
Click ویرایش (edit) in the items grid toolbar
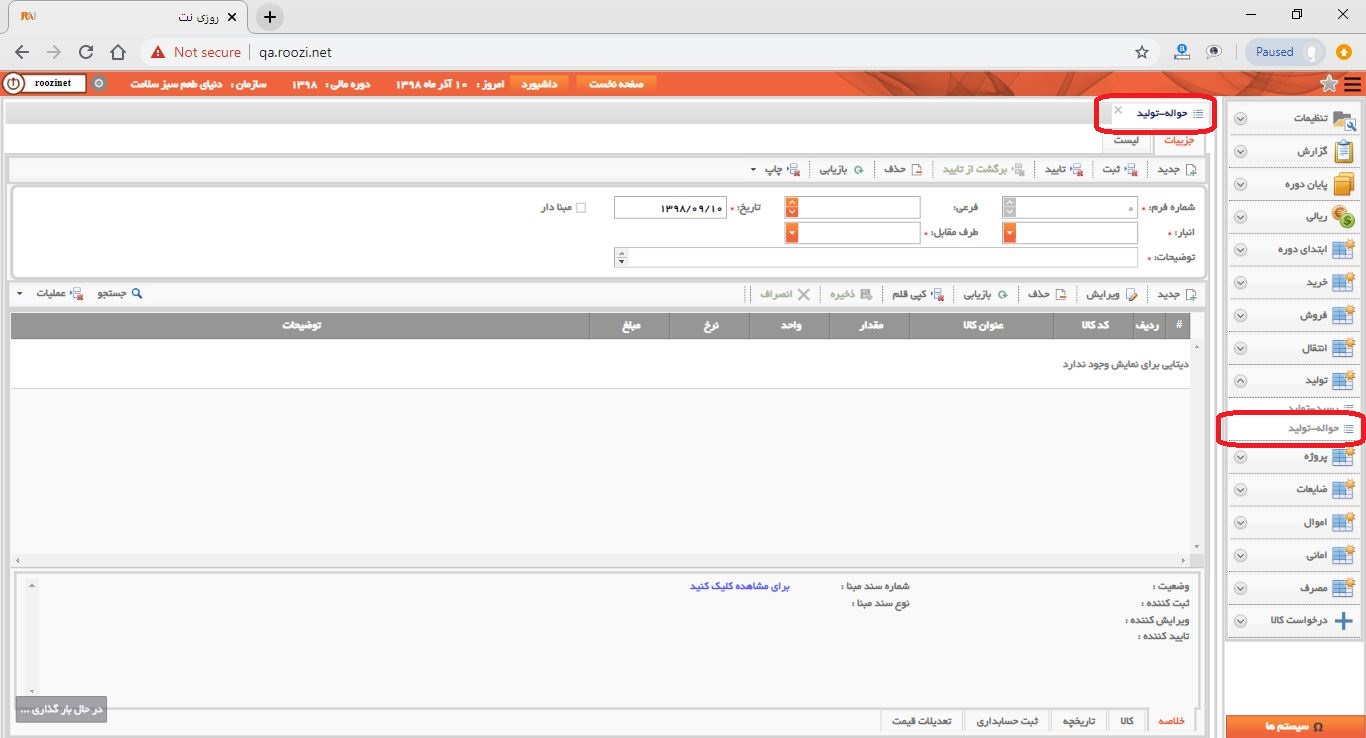click(x=1110, y=294)
